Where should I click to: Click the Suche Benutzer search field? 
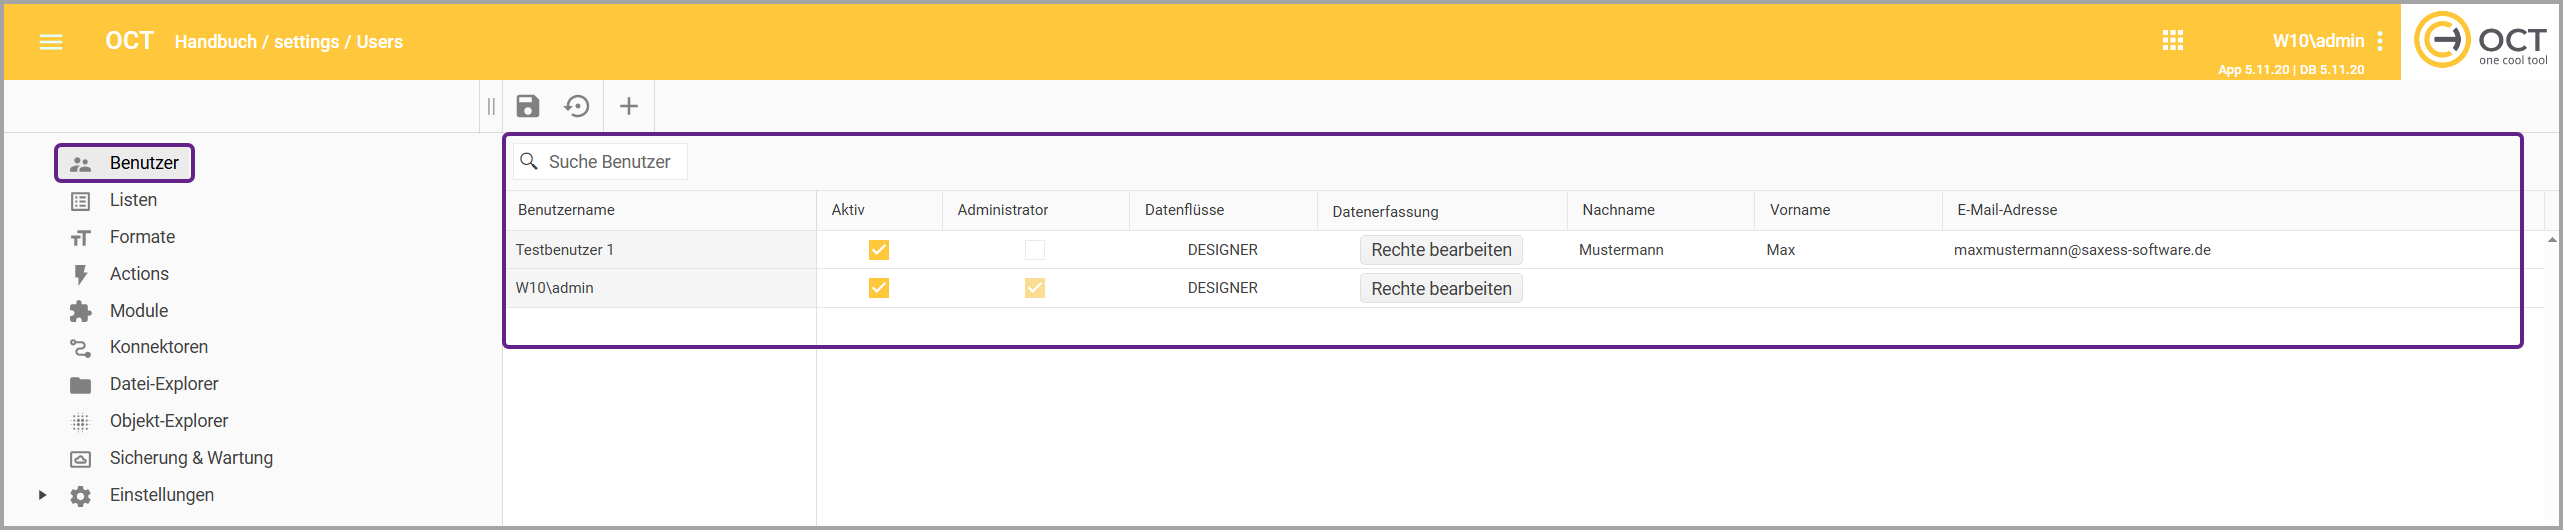coord(610,162)
